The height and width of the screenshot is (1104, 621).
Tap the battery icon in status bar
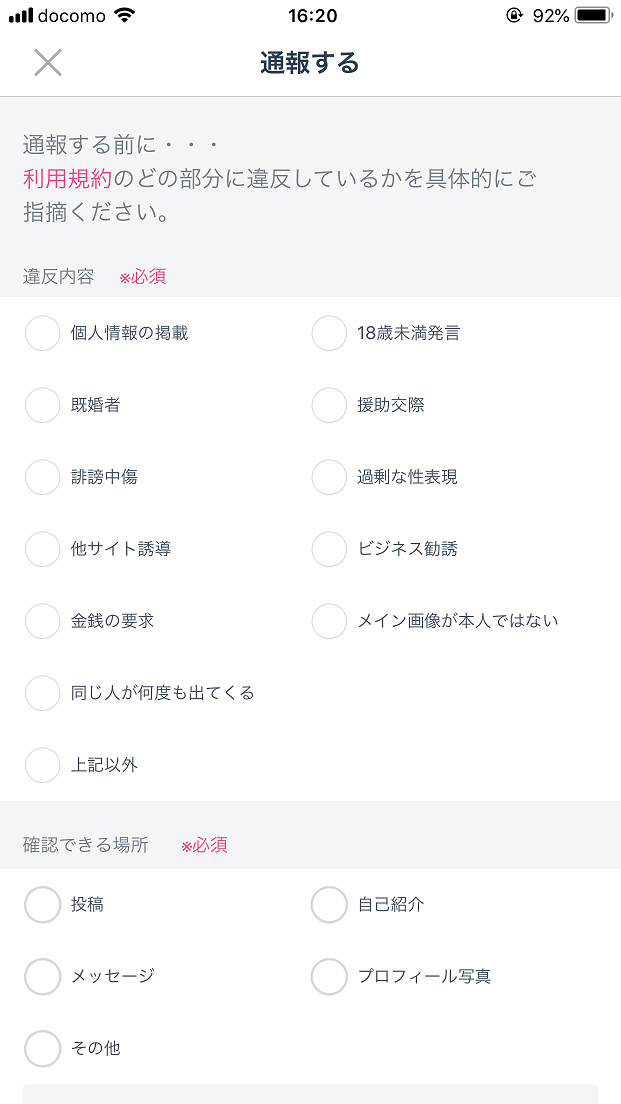(x=593, y=16)
